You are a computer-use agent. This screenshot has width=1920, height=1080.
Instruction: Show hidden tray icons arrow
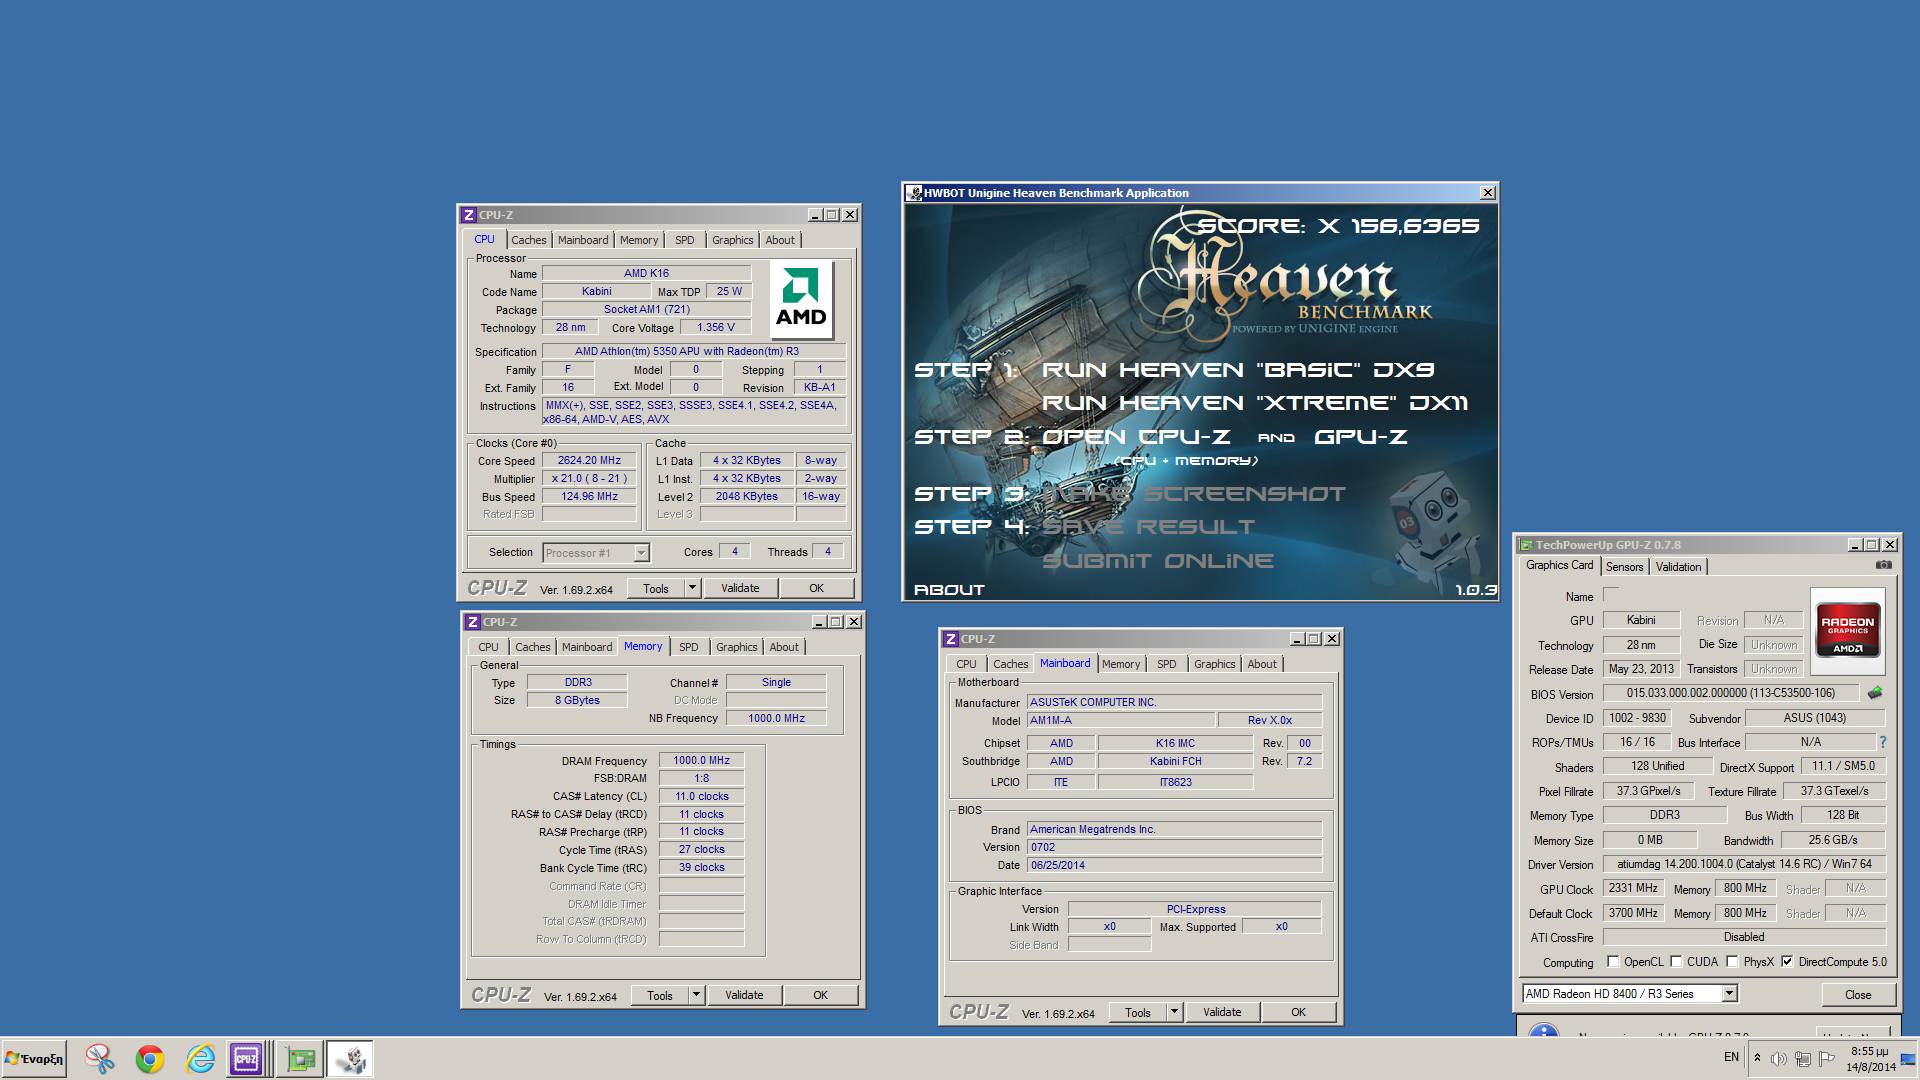coord(1757,1058)
